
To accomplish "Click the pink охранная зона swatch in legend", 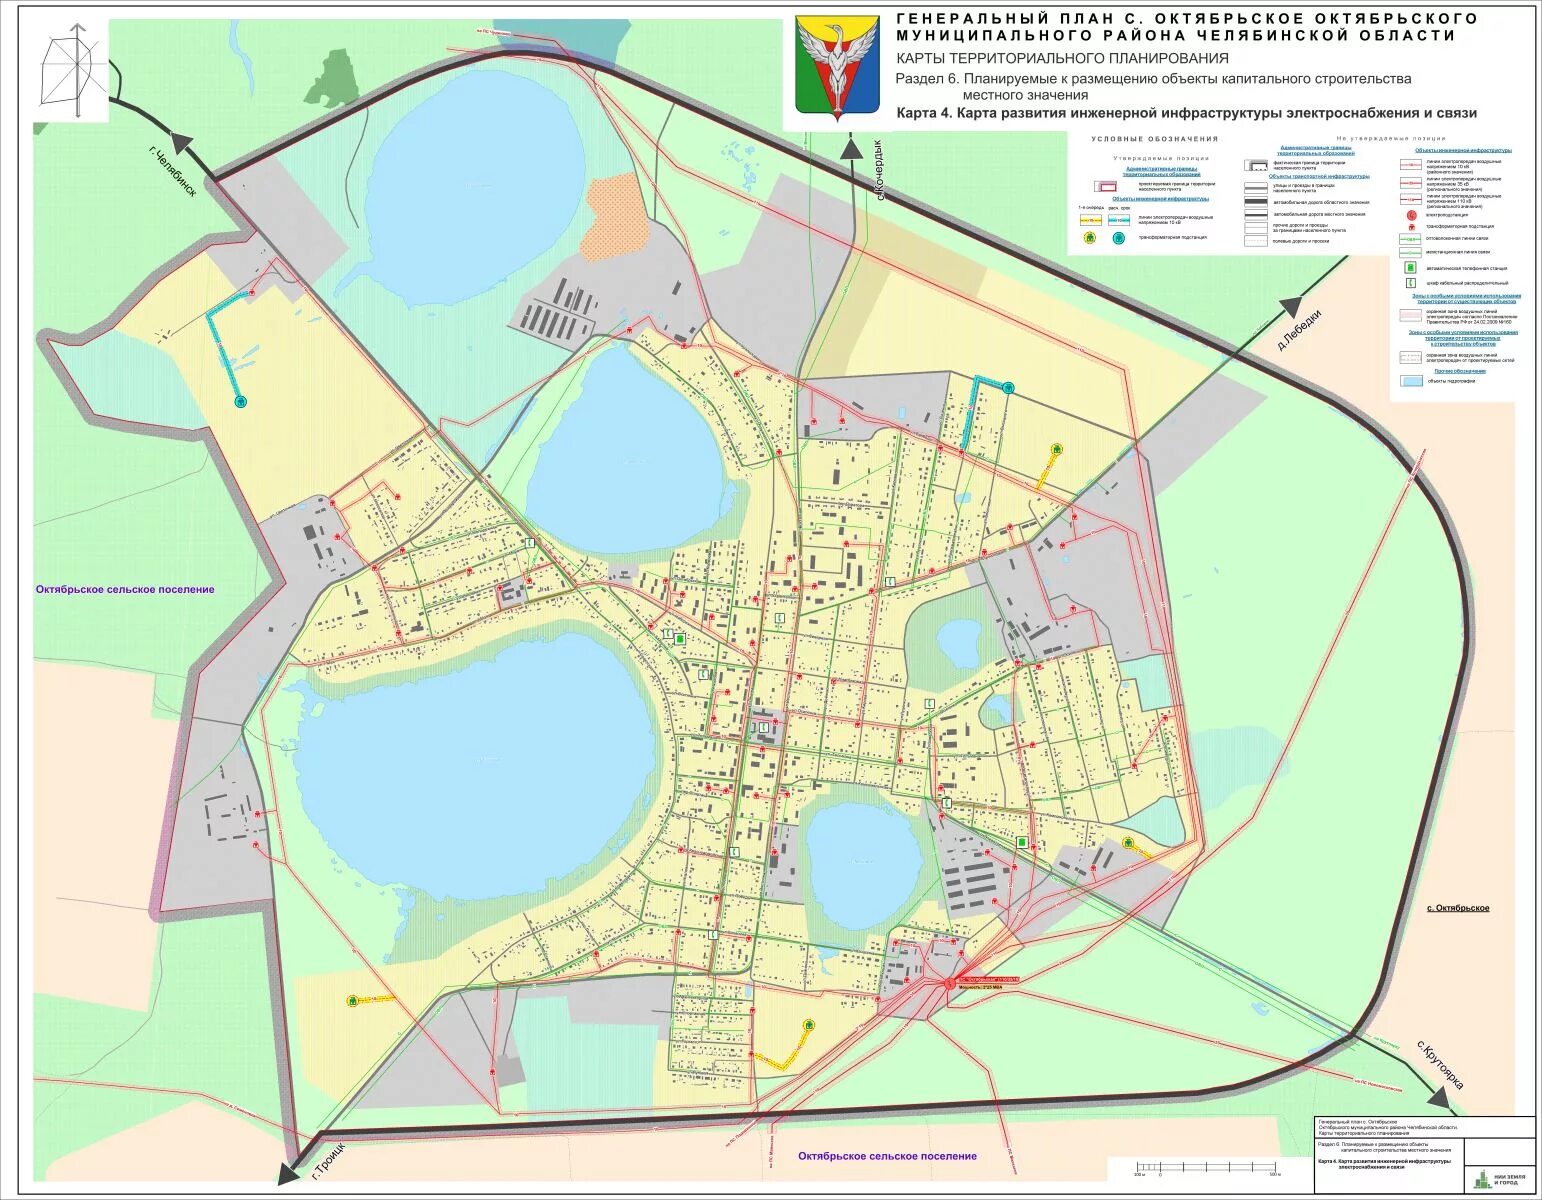I will coord(1410,315).
